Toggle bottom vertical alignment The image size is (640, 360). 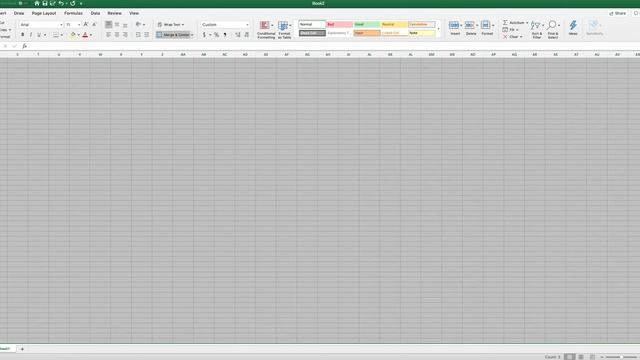pyautogui.click(x=125, y=24)
